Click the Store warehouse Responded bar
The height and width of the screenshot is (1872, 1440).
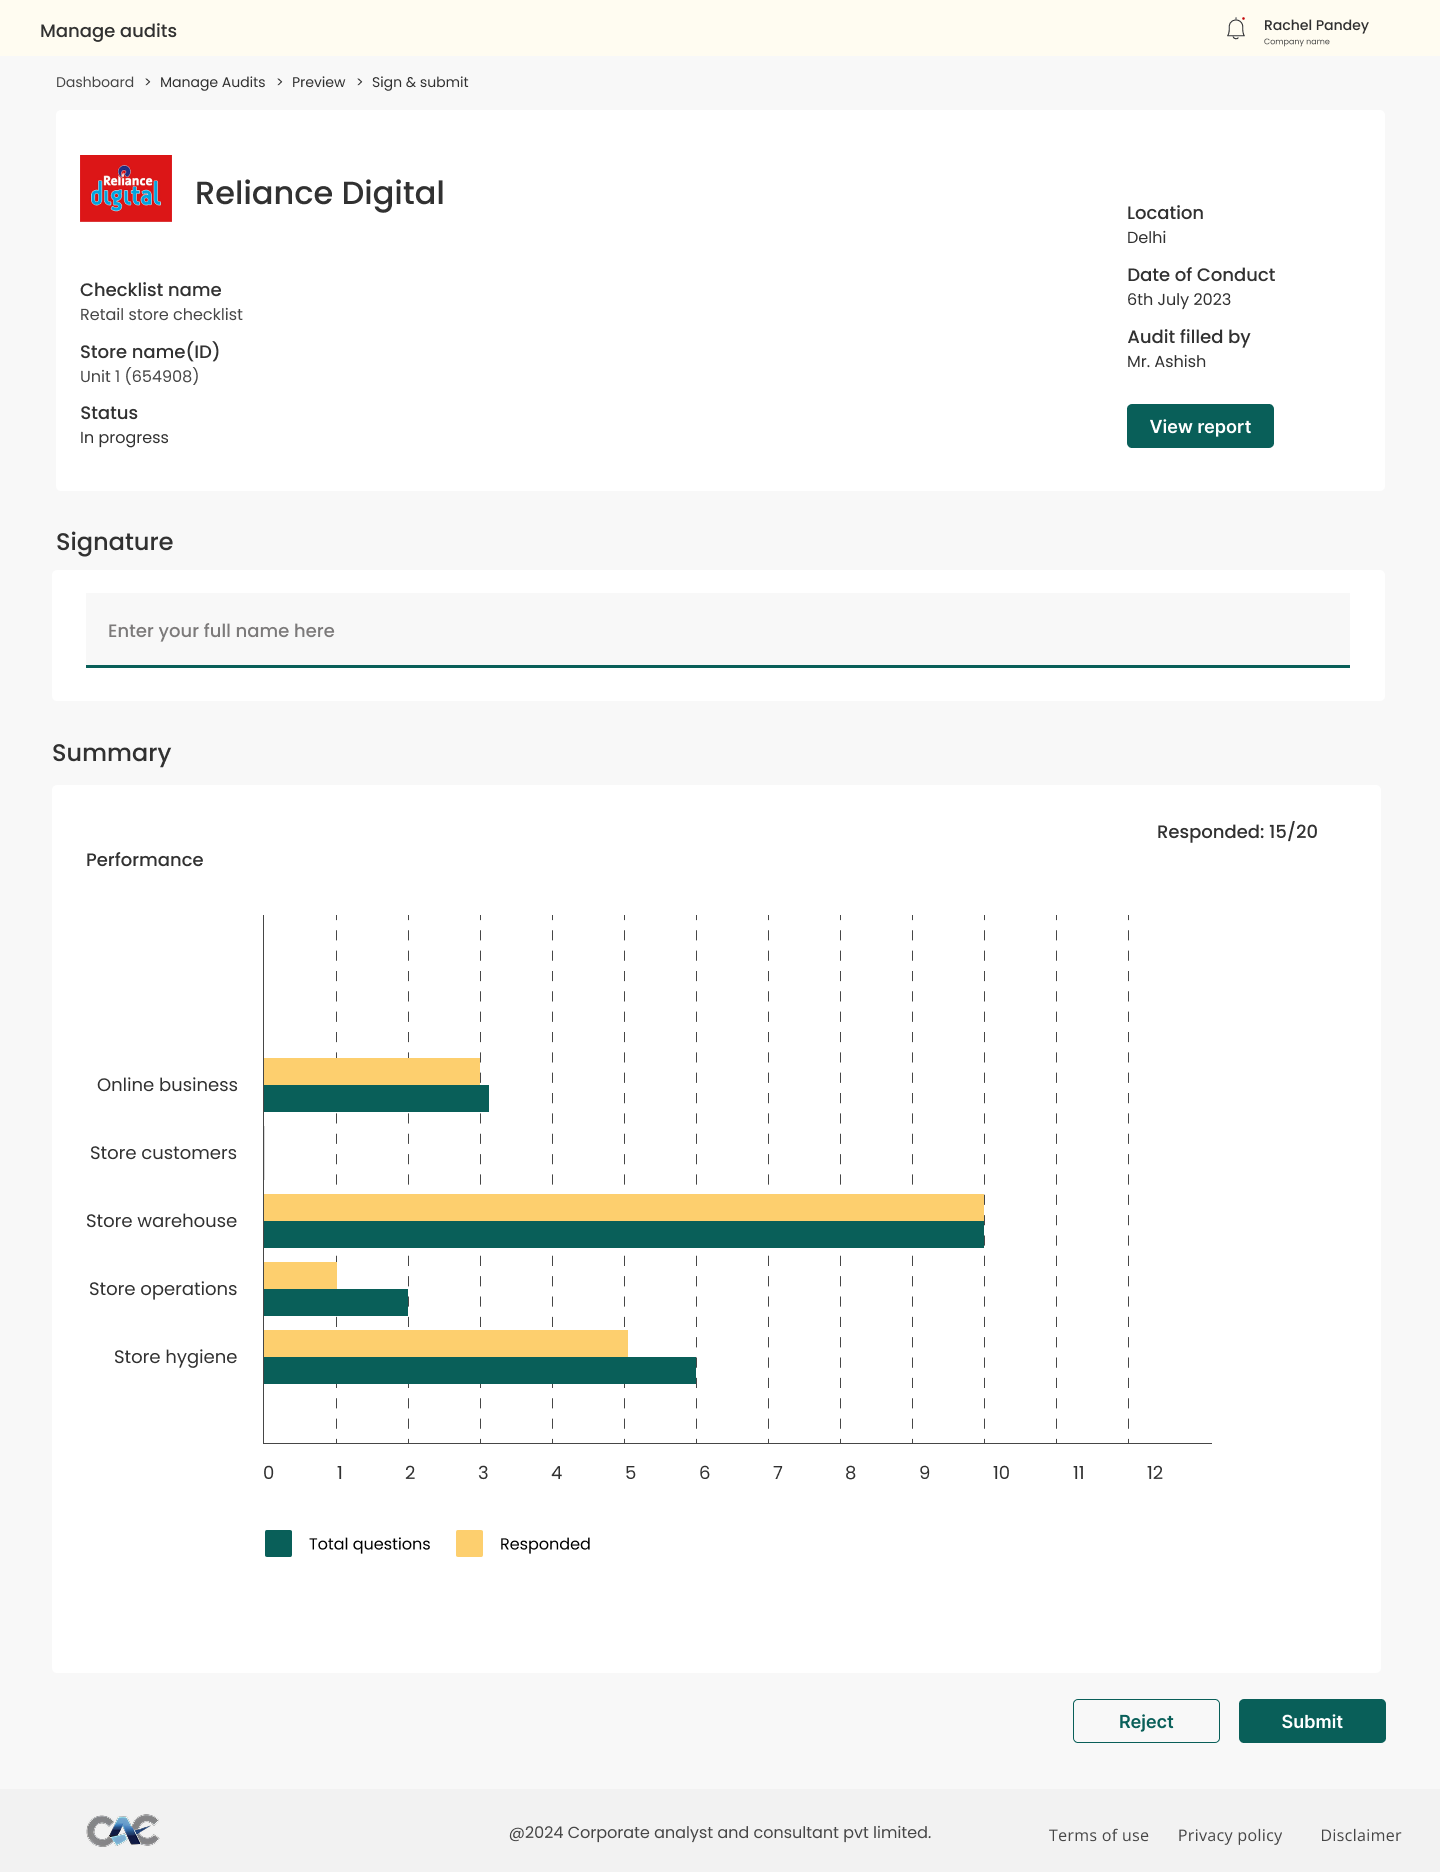624,1207
